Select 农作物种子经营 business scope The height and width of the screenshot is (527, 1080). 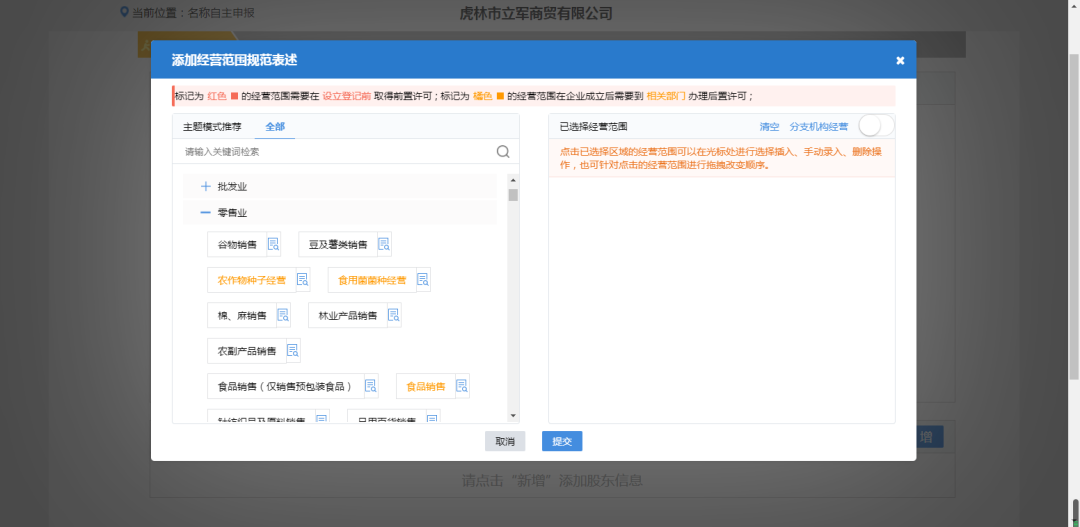[x=252, y=280]
